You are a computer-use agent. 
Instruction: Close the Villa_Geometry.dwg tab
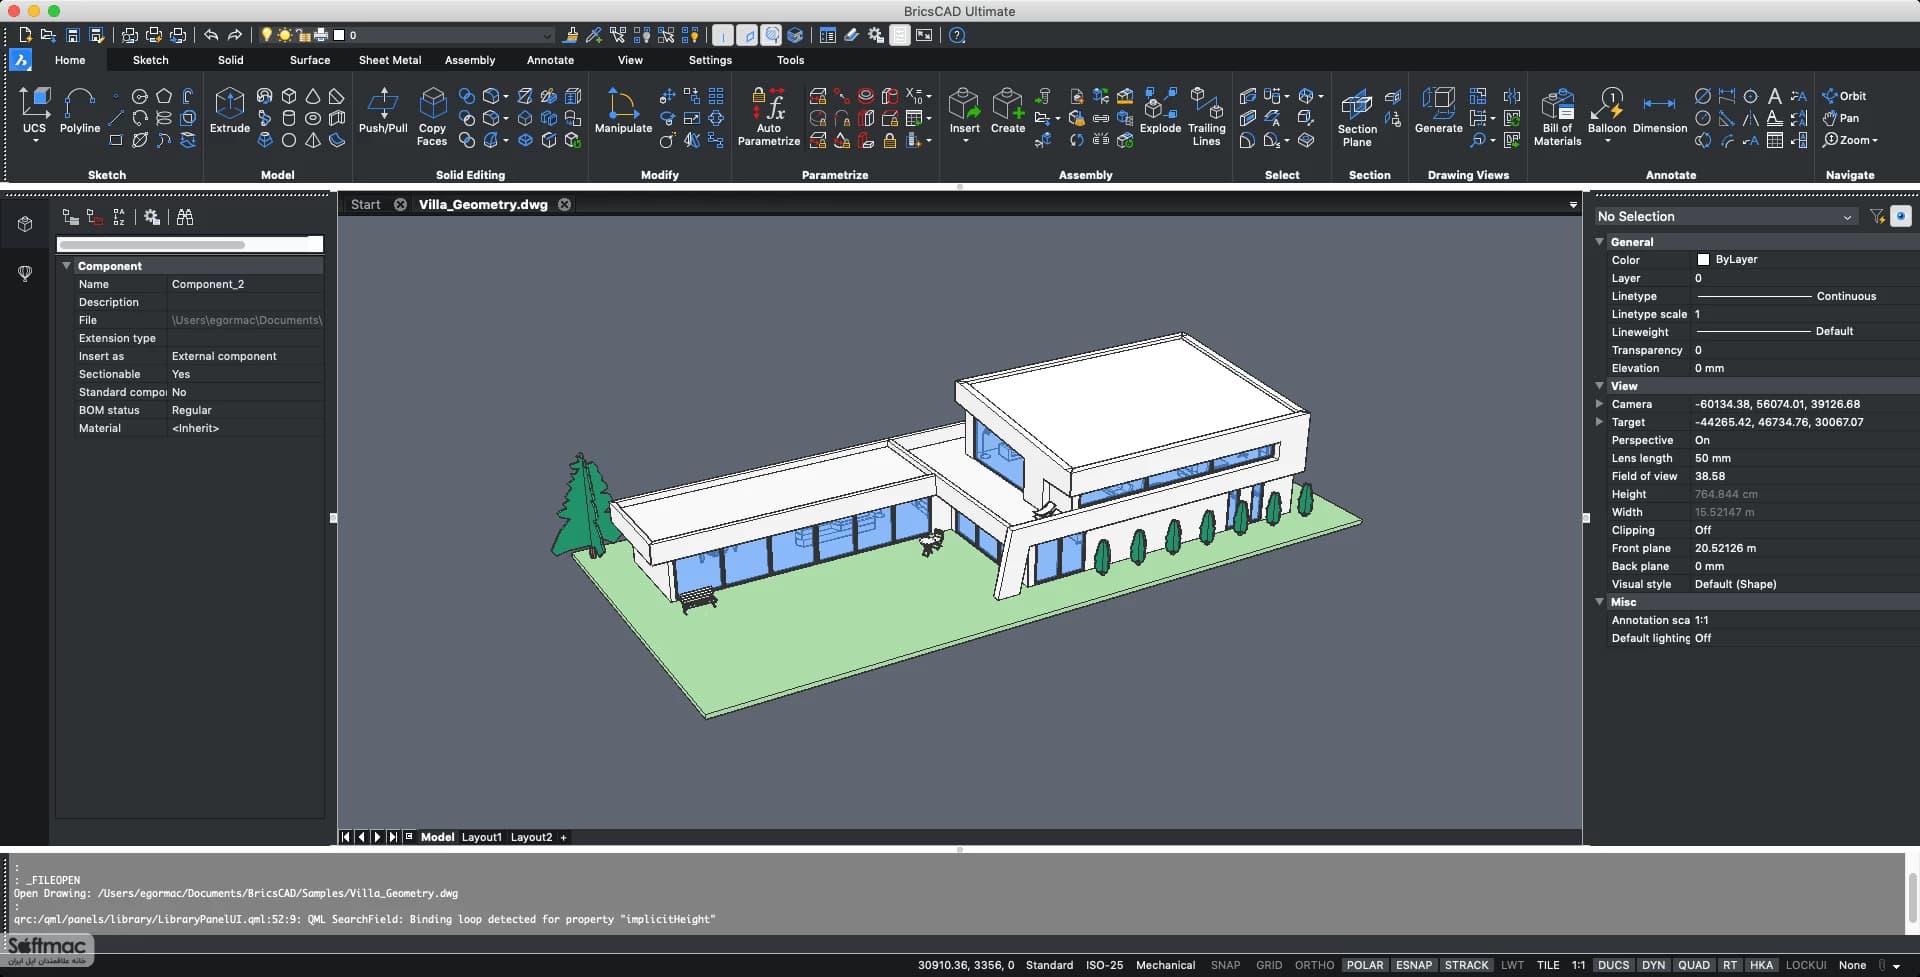(564, 204)
